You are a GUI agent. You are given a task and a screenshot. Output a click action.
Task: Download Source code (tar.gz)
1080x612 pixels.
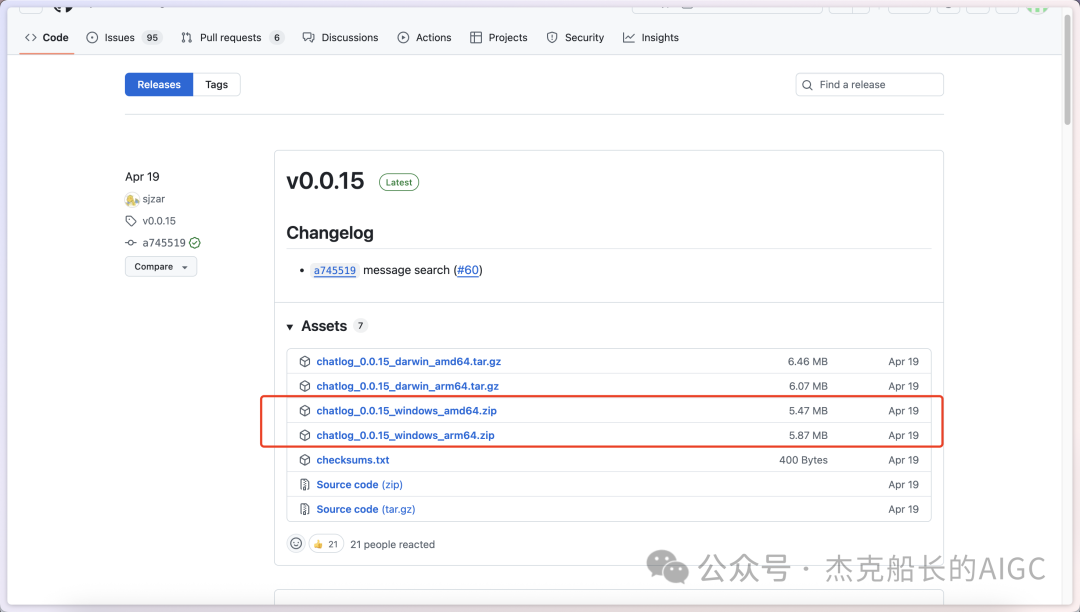(x=366, y=509)
